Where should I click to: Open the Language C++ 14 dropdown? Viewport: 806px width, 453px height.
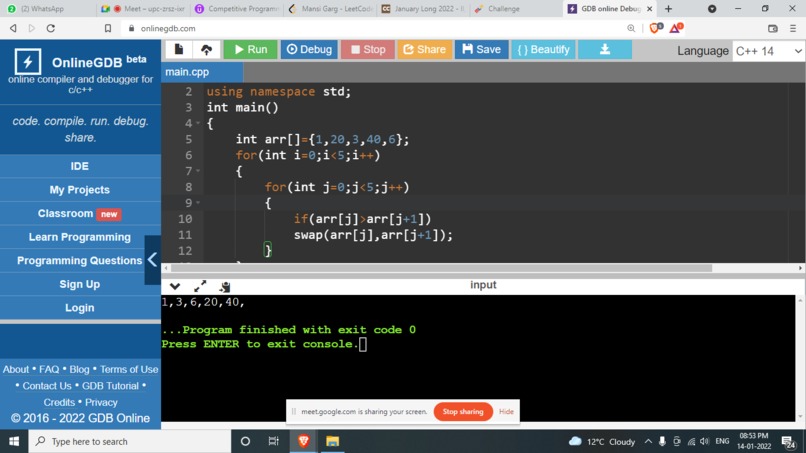click(x=768, y=51)
